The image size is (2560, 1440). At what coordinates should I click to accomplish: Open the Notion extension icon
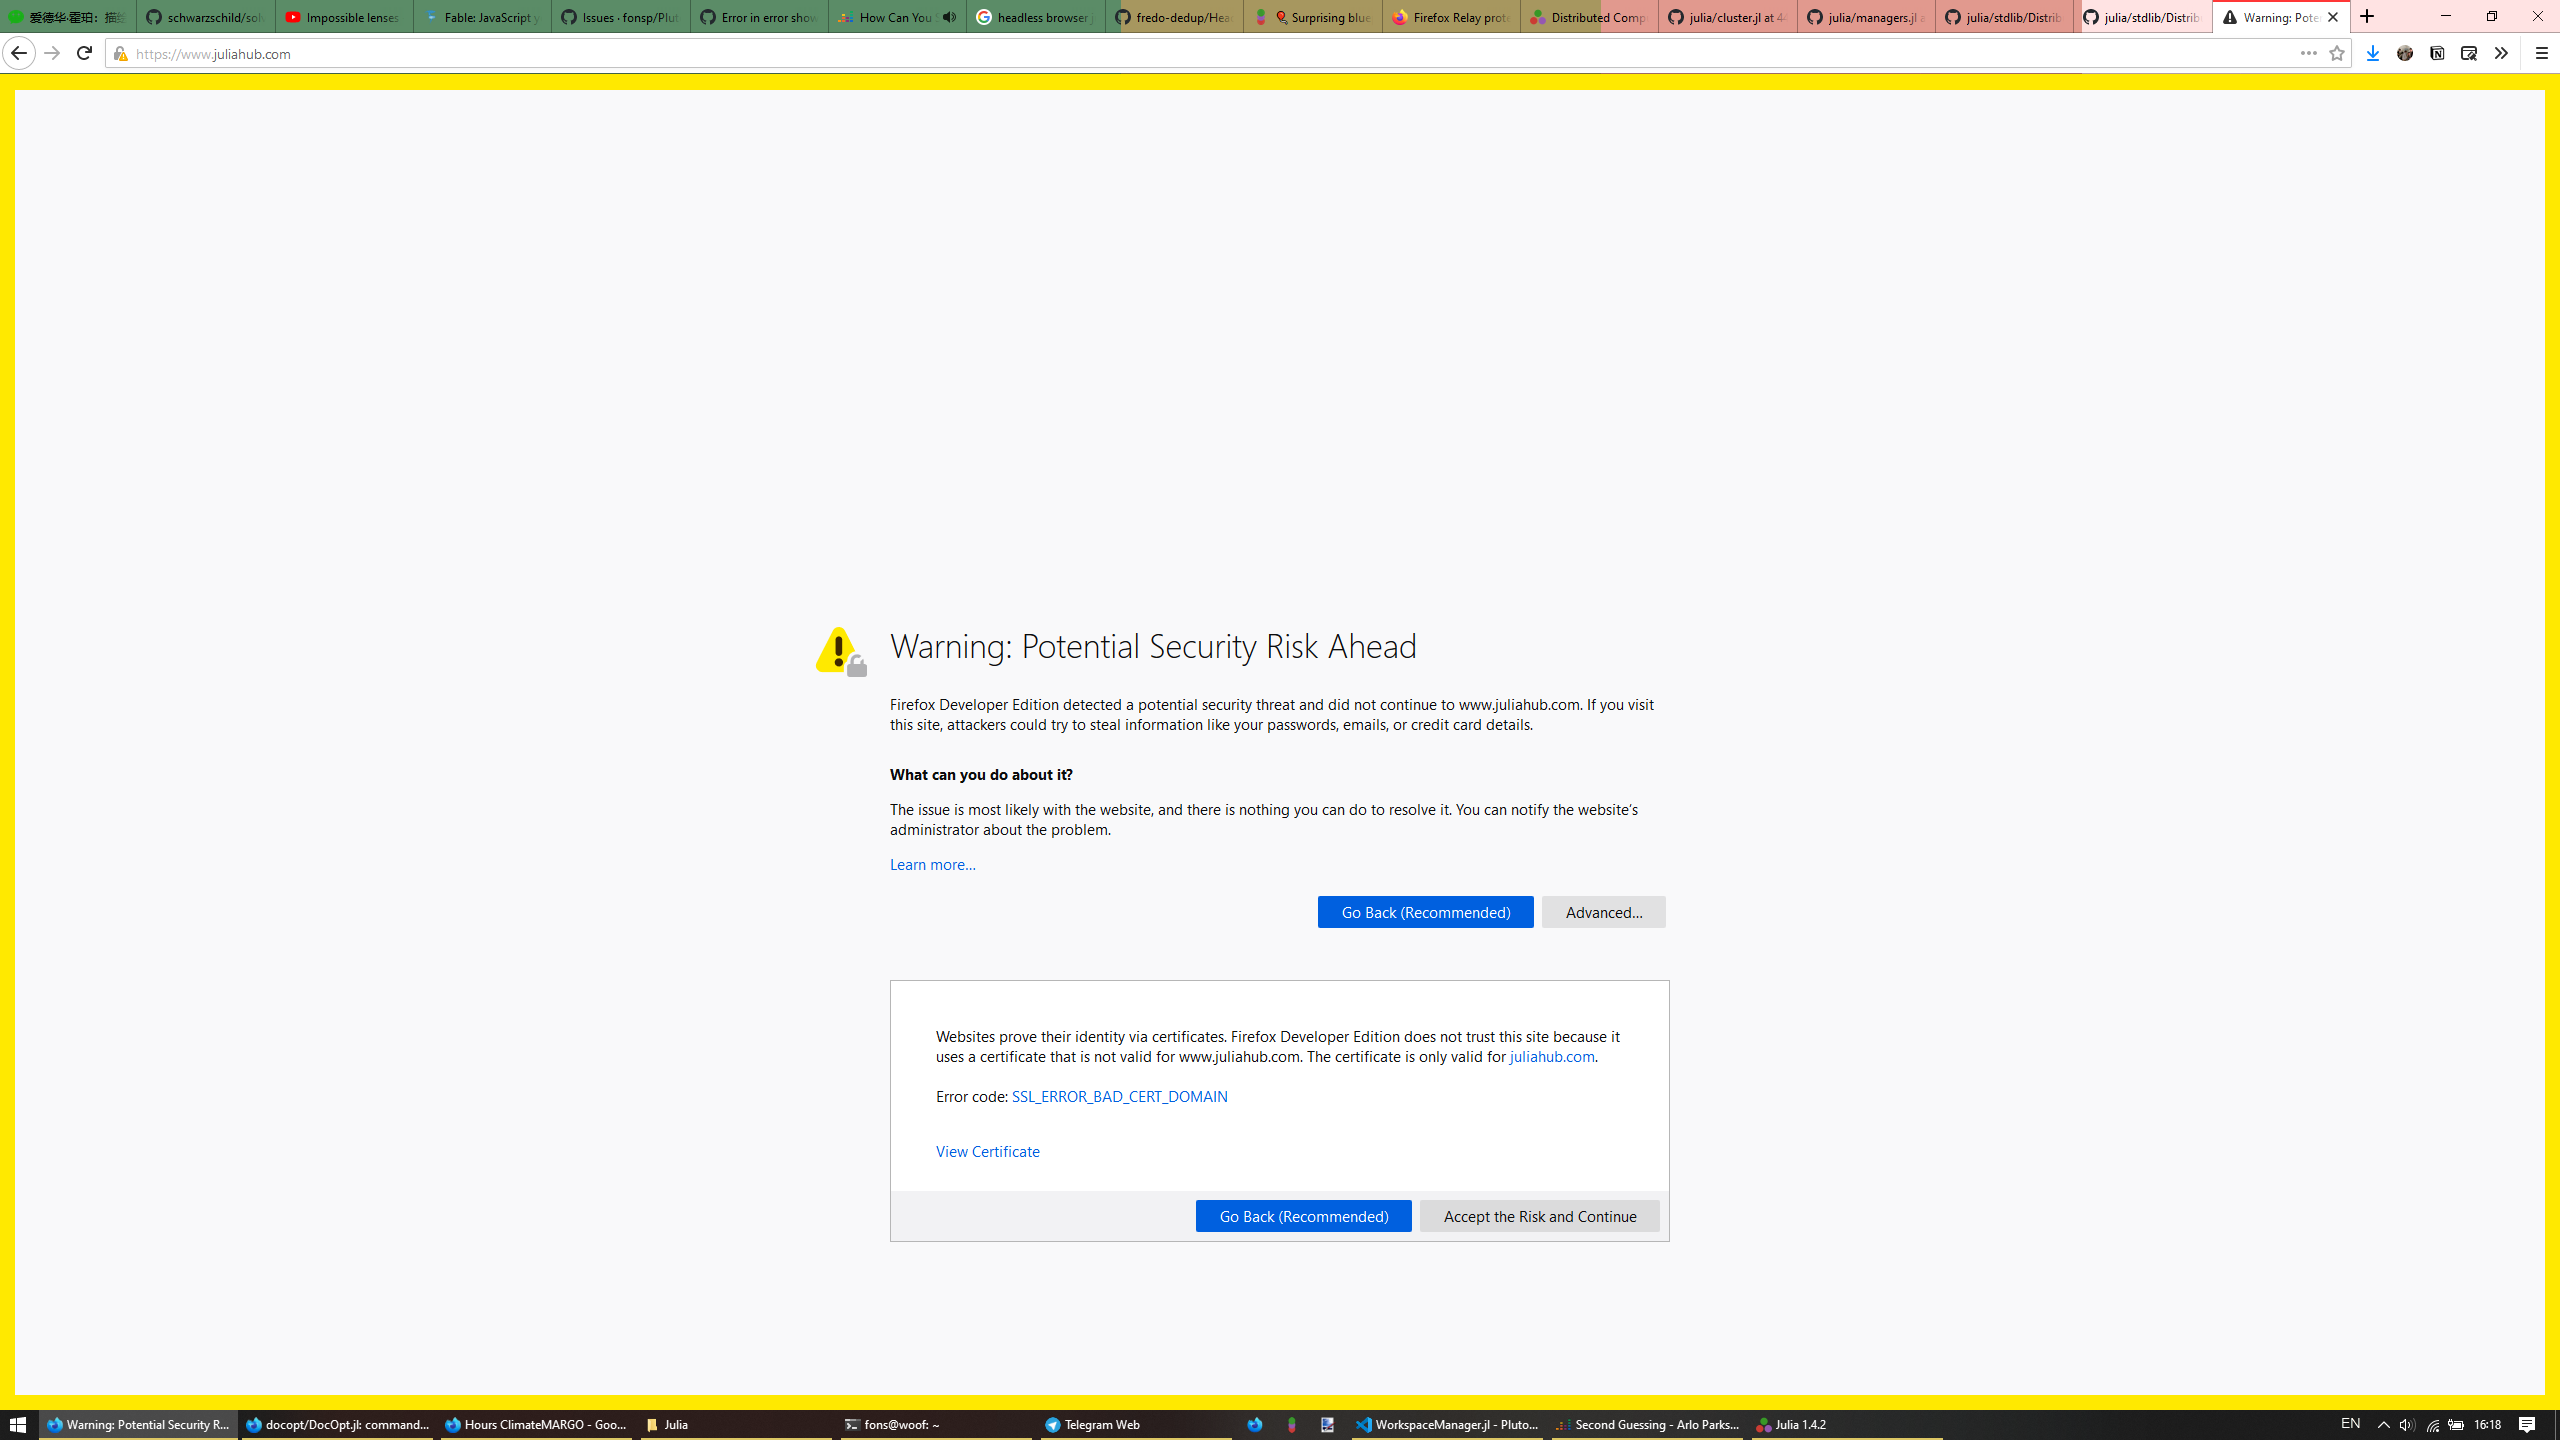(2438, 53)
